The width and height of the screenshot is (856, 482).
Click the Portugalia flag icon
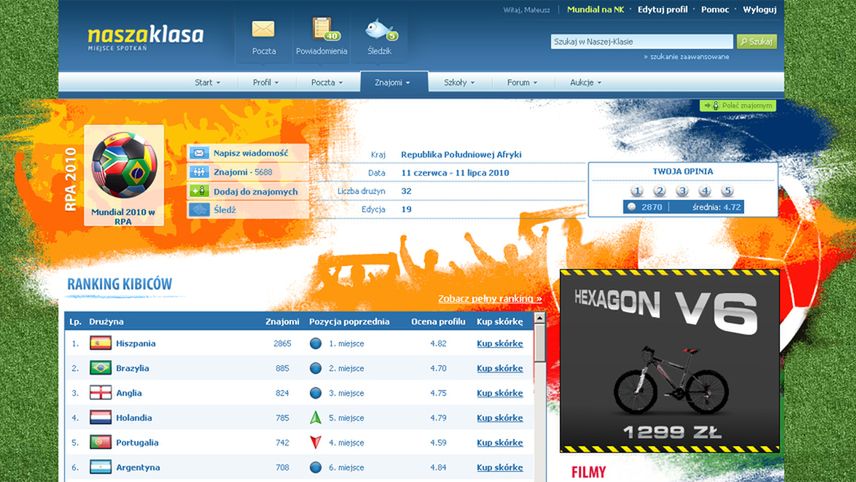[100, 442]
